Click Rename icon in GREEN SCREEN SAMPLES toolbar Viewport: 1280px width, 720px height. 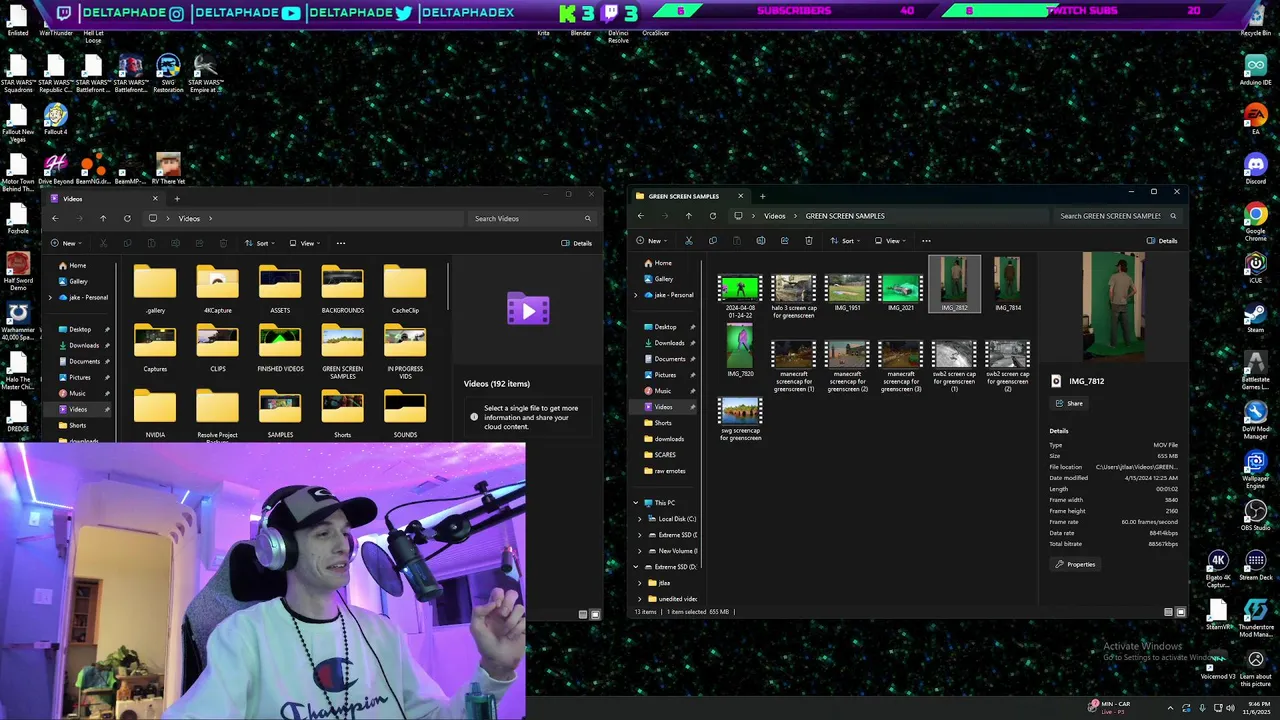[x=760, y=241]
